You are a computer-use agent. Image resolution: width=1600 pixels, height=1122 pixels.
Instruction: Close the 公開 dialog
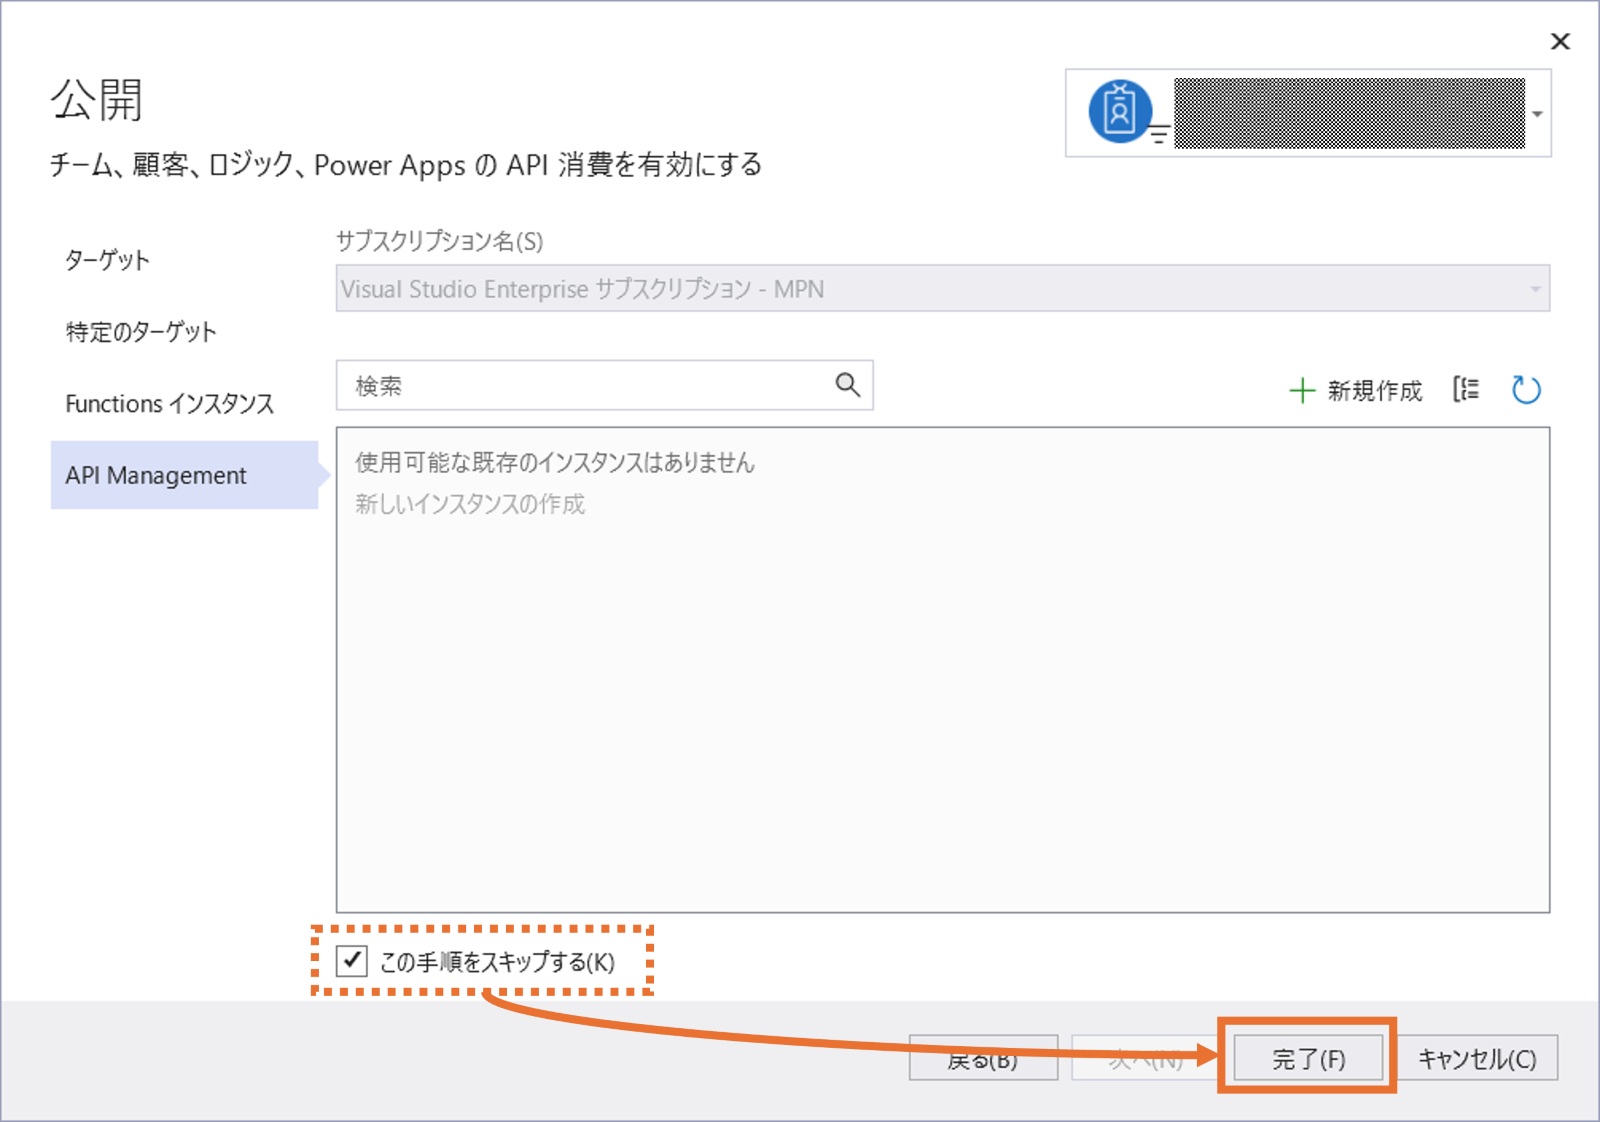[x=1560, y=41]
